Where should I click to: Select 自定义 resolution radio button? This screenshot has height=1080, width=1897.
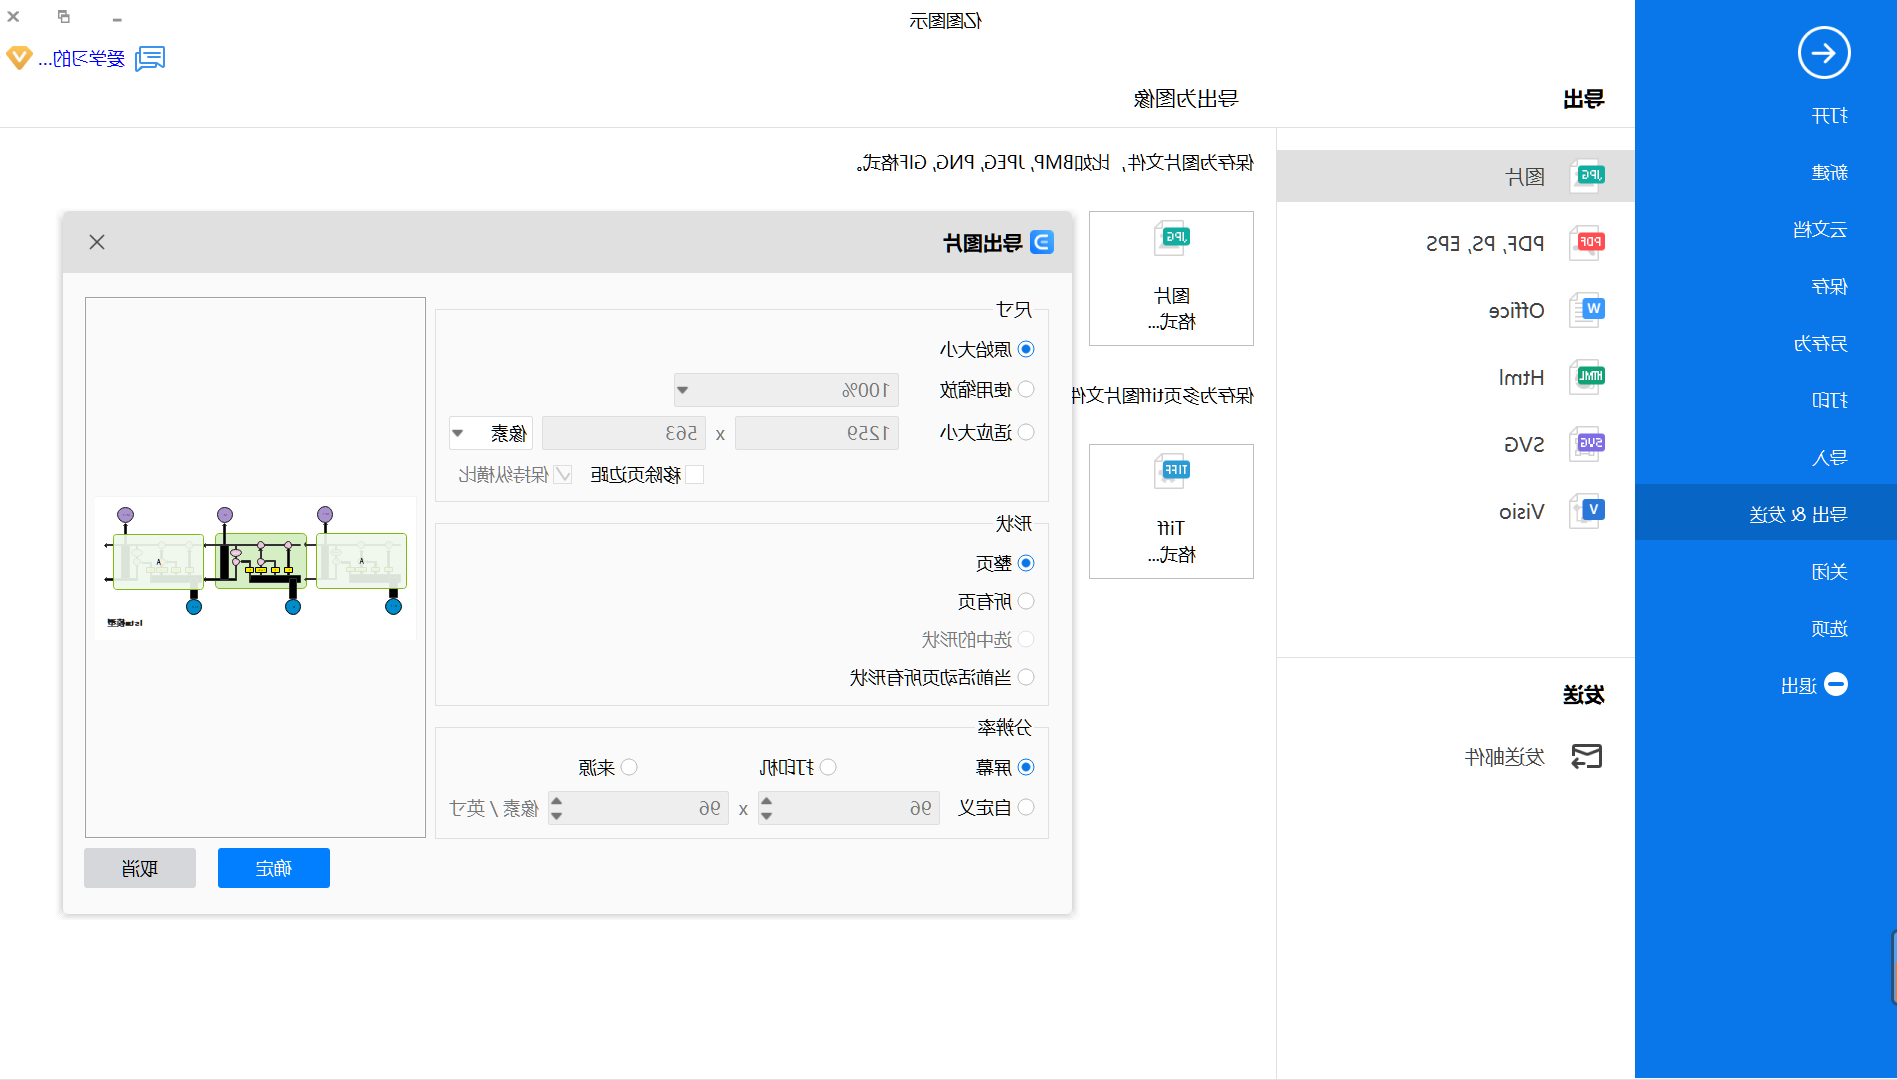pos(1026,807)
